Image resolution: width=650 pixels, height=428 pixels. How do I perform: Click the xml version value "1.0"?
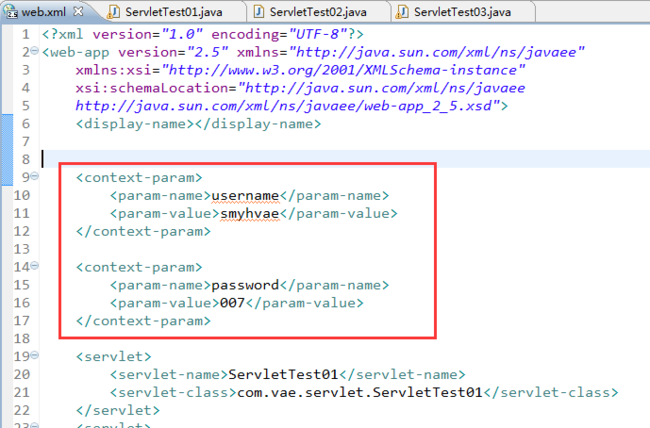pos(182,34)
